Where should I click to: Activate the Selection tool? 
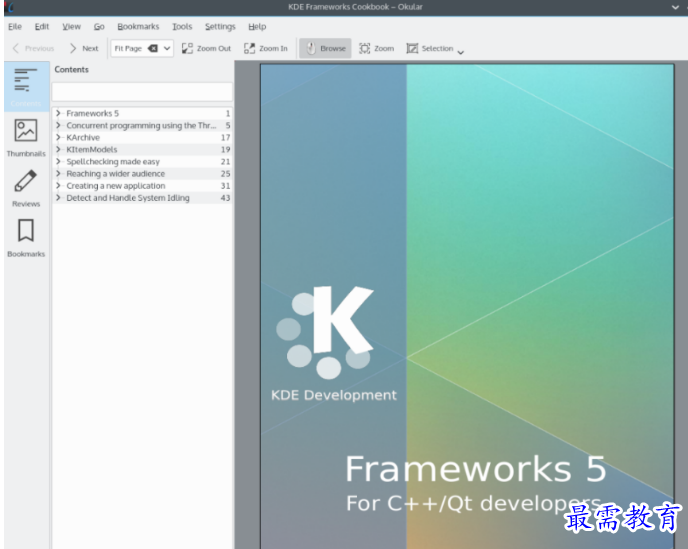coord(430,48)
